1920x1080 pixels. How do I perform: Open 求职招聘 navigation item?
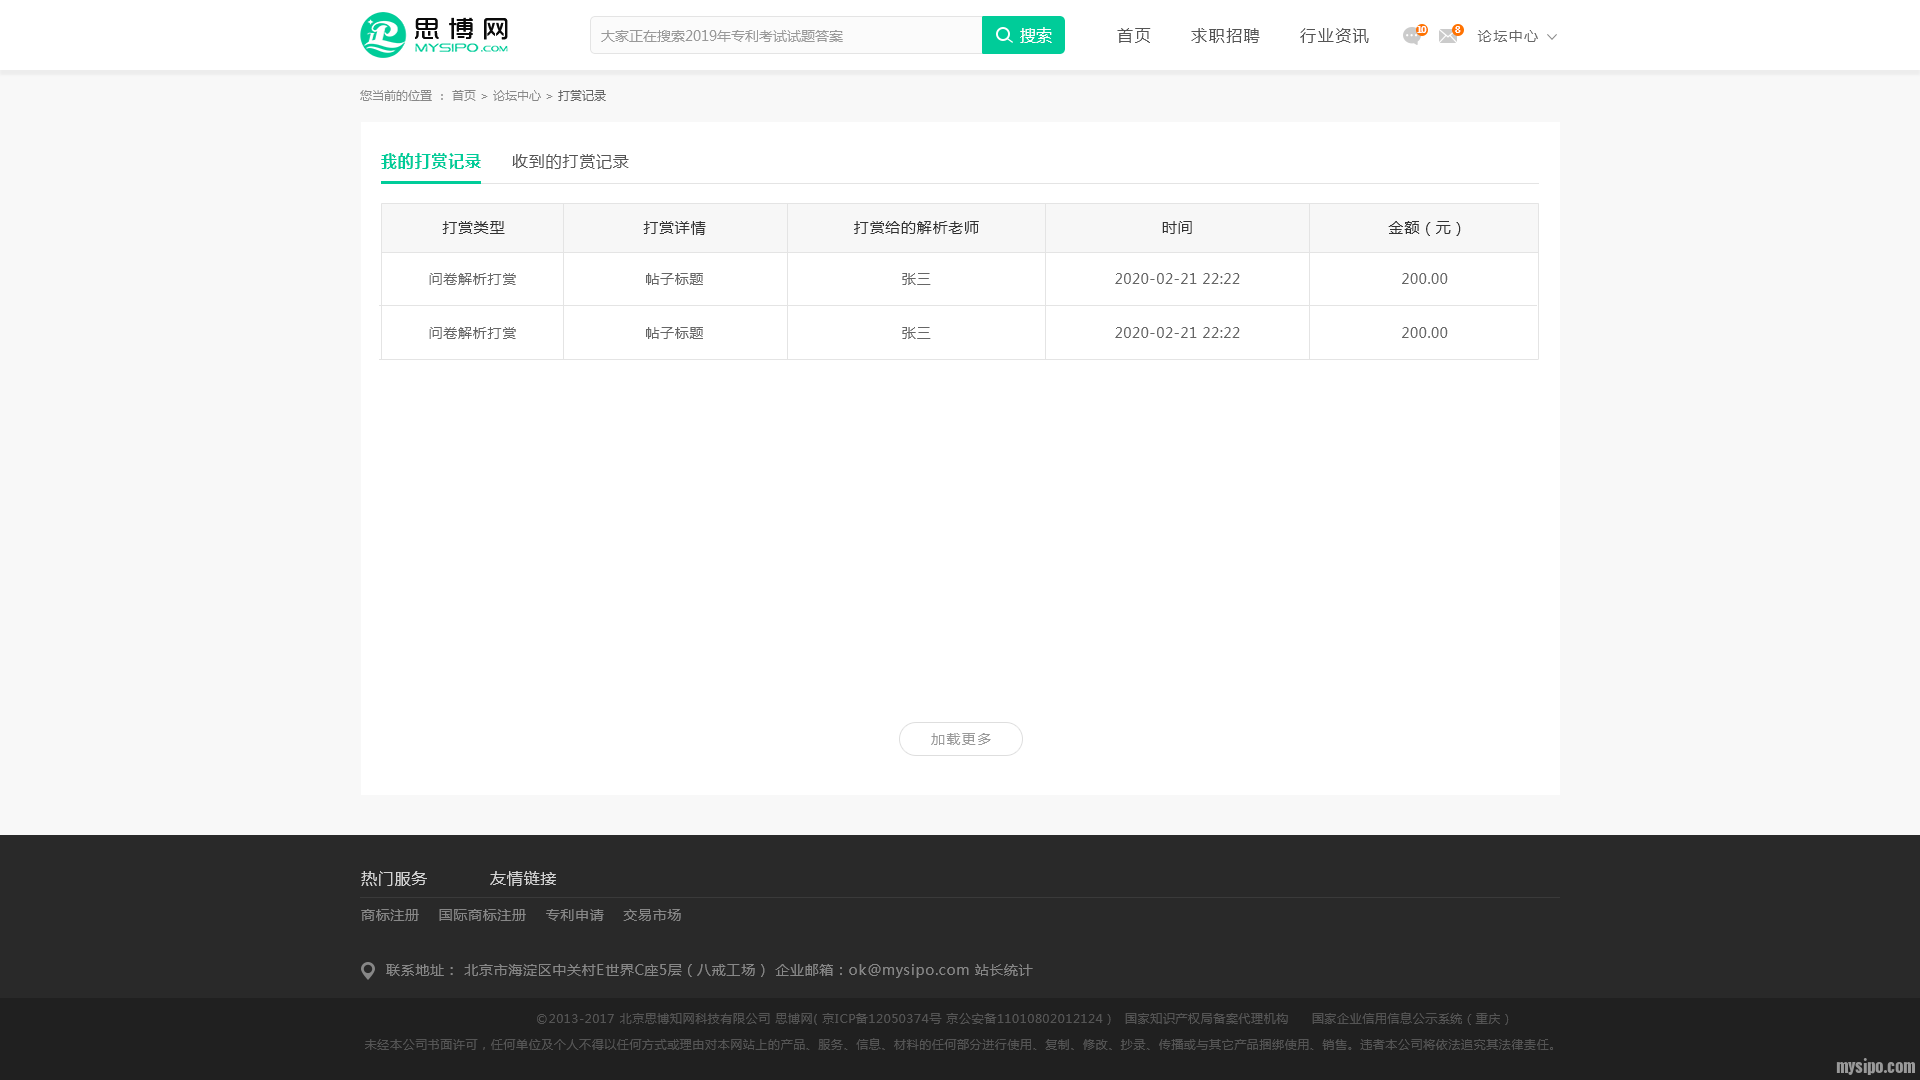pos(1225,36)
